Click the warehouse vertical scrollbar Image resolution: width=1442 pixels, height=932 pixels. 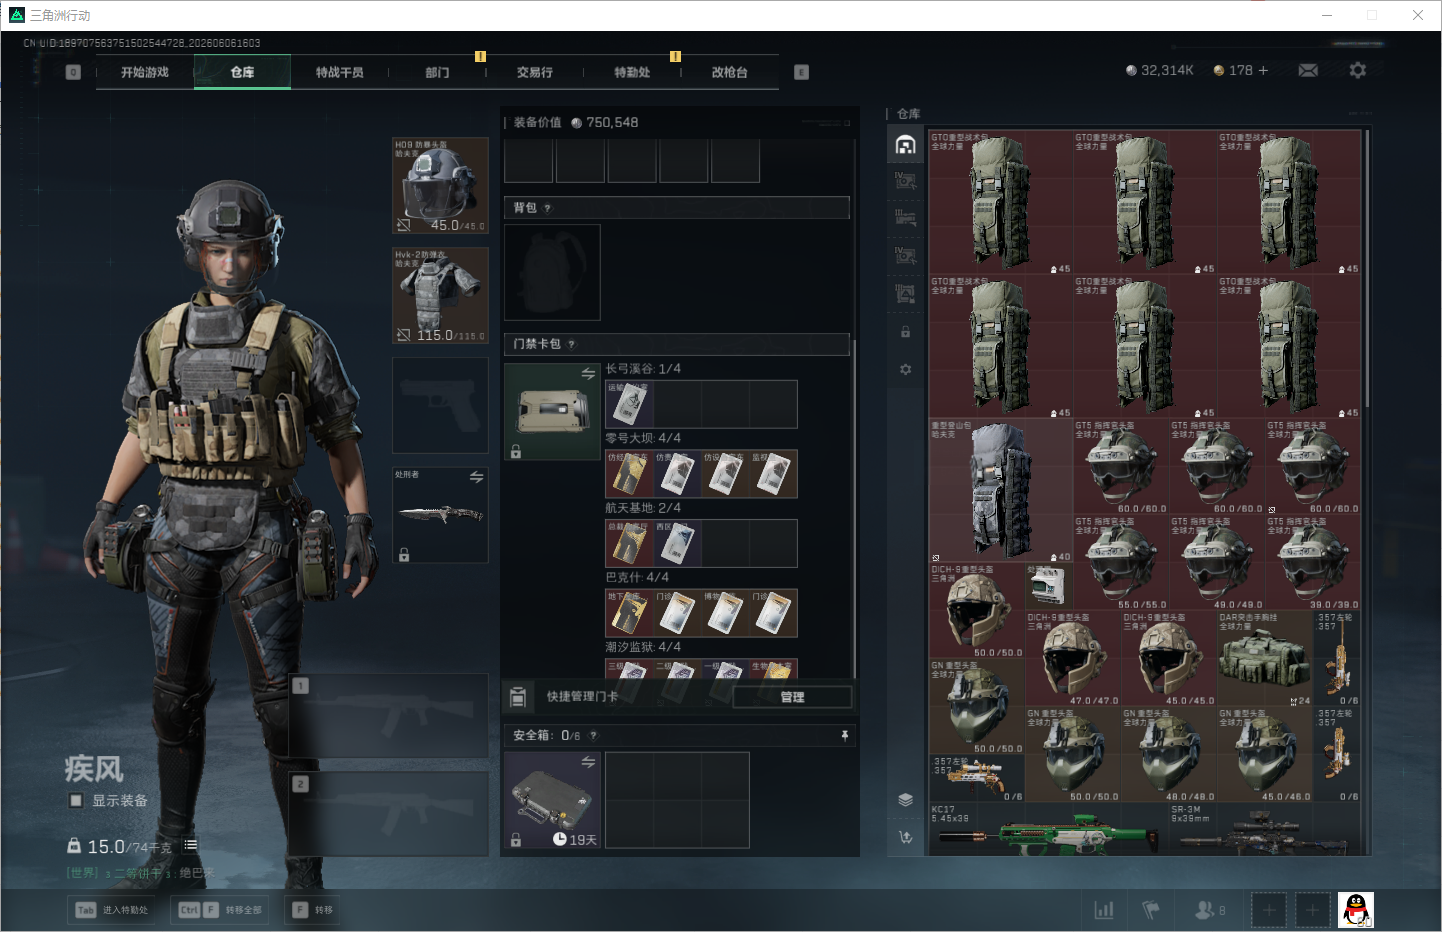coord(1367,270)
